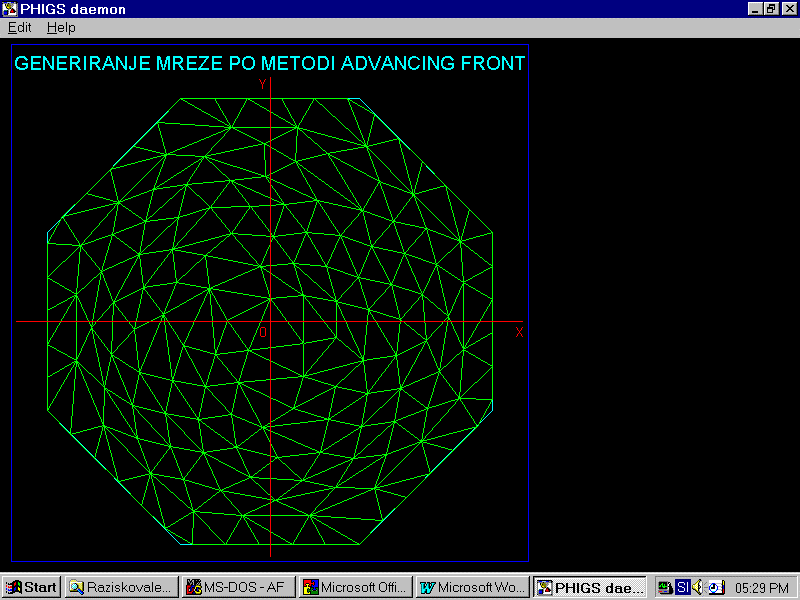Screen dimensions: 800x600
Task: Click the red X axis label
Action: [x=519, y=333]
